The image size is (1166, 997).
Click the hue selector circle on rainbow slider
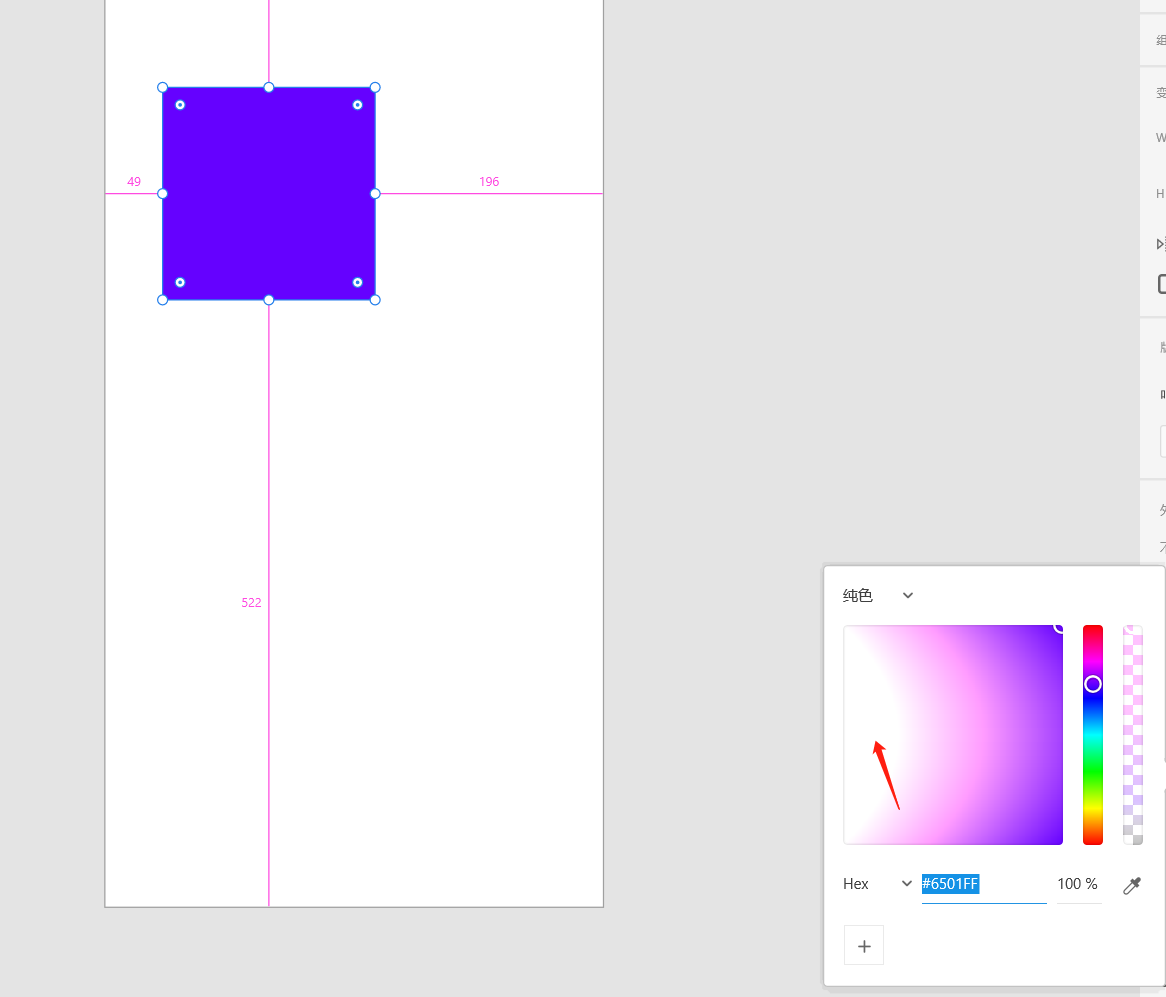[x=1092, y=683]
